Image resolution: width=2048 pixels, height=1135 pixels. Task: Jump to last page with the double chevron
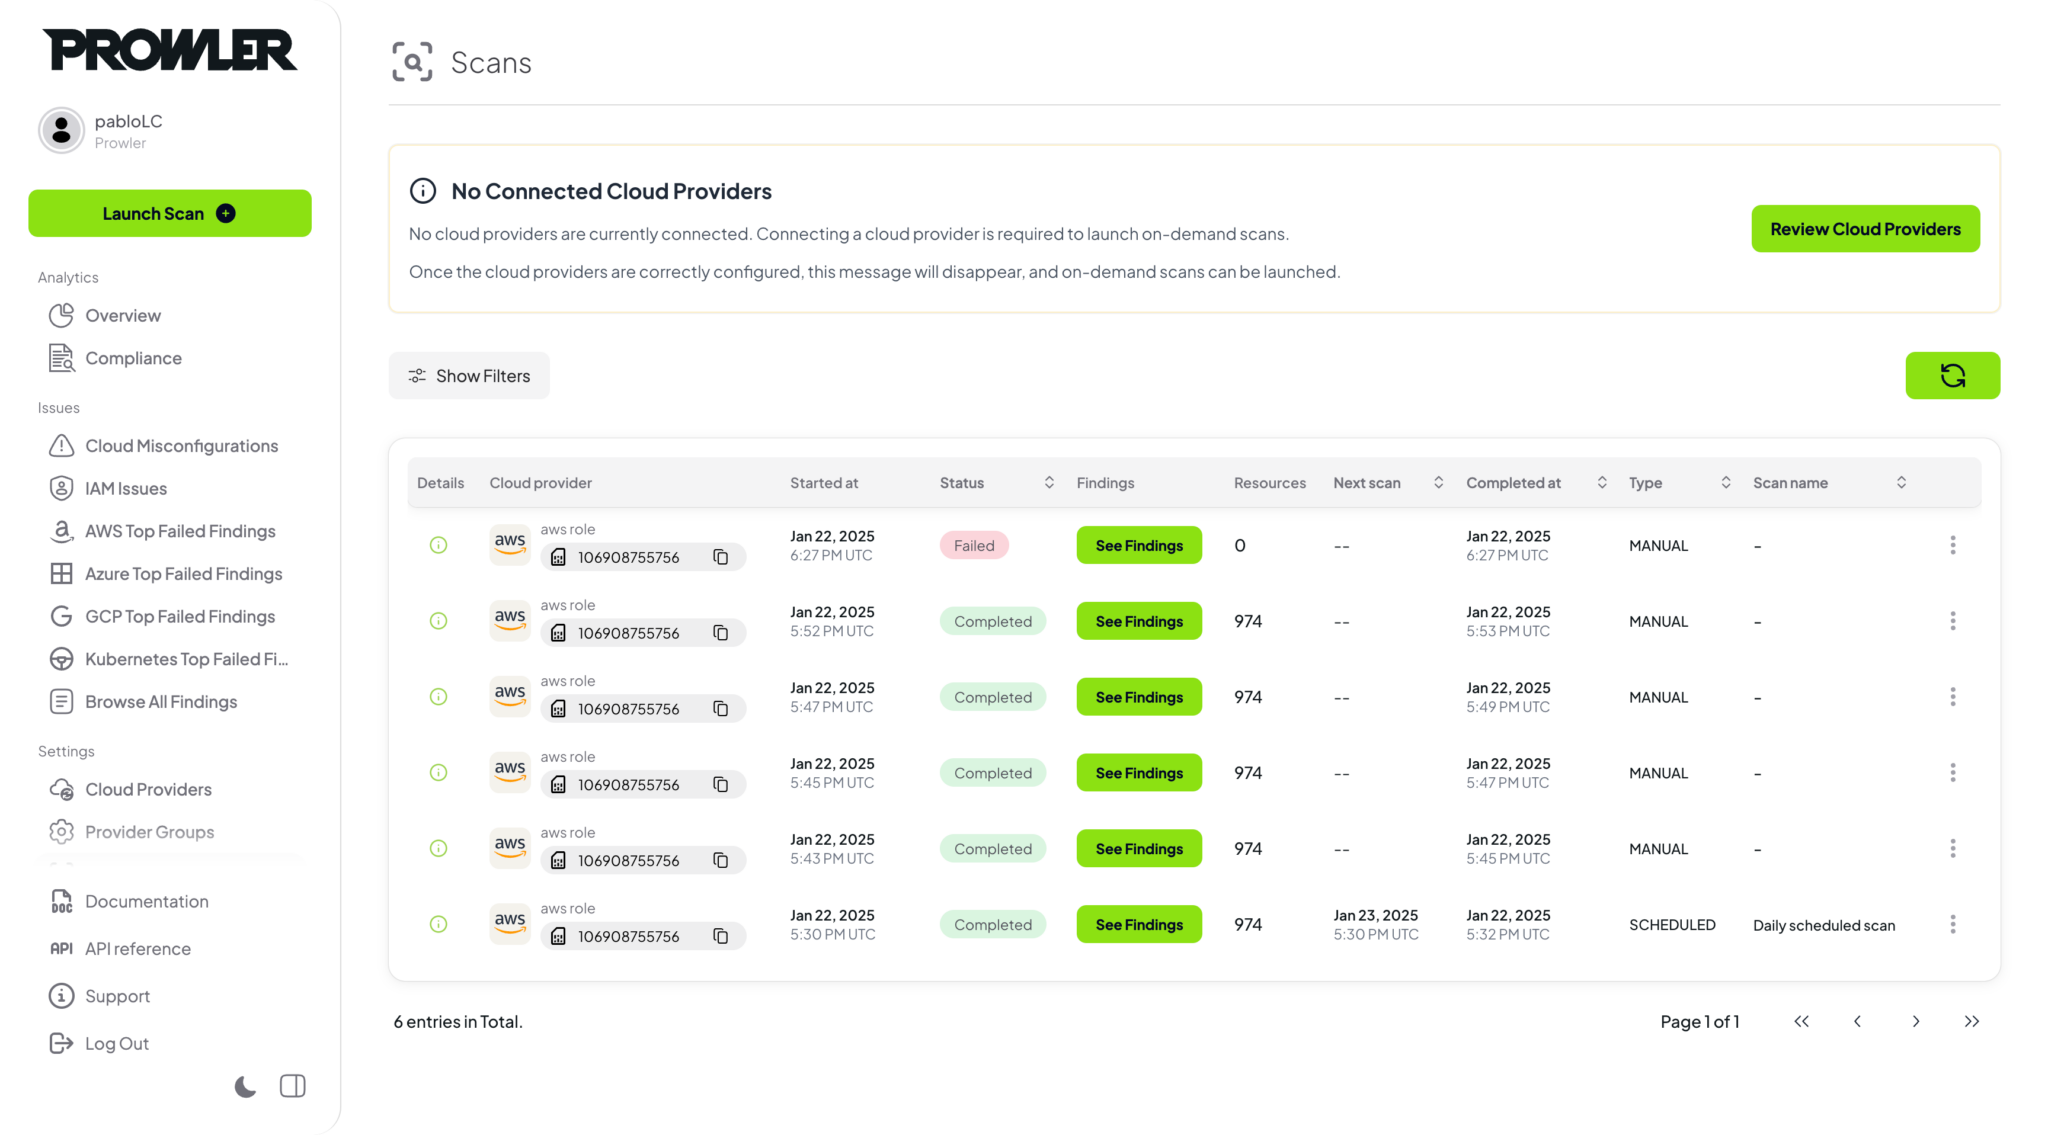[1971, 1021]
